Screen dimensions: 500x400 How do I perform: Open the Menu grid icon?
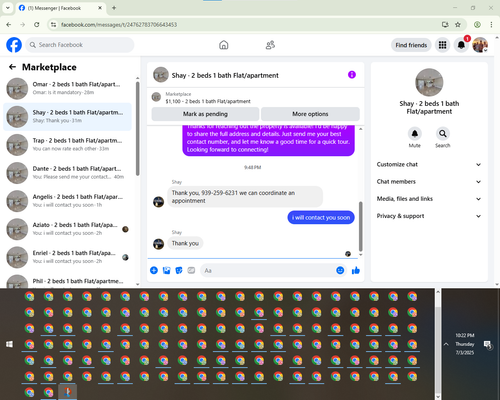442,45
